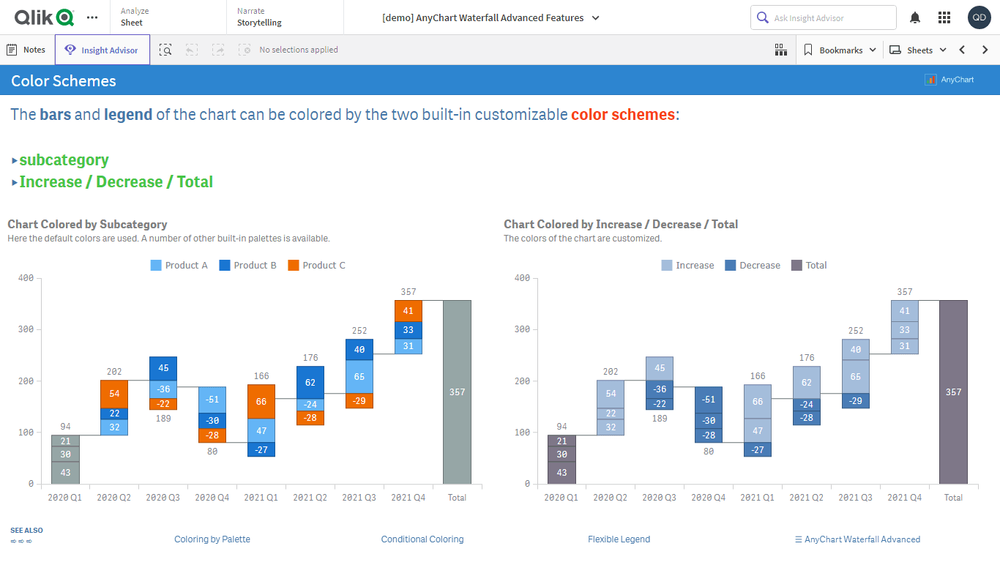Screen dimensions: 1000x562
Task: Go to the previous sheet arrow
Action: pos(962,50)
